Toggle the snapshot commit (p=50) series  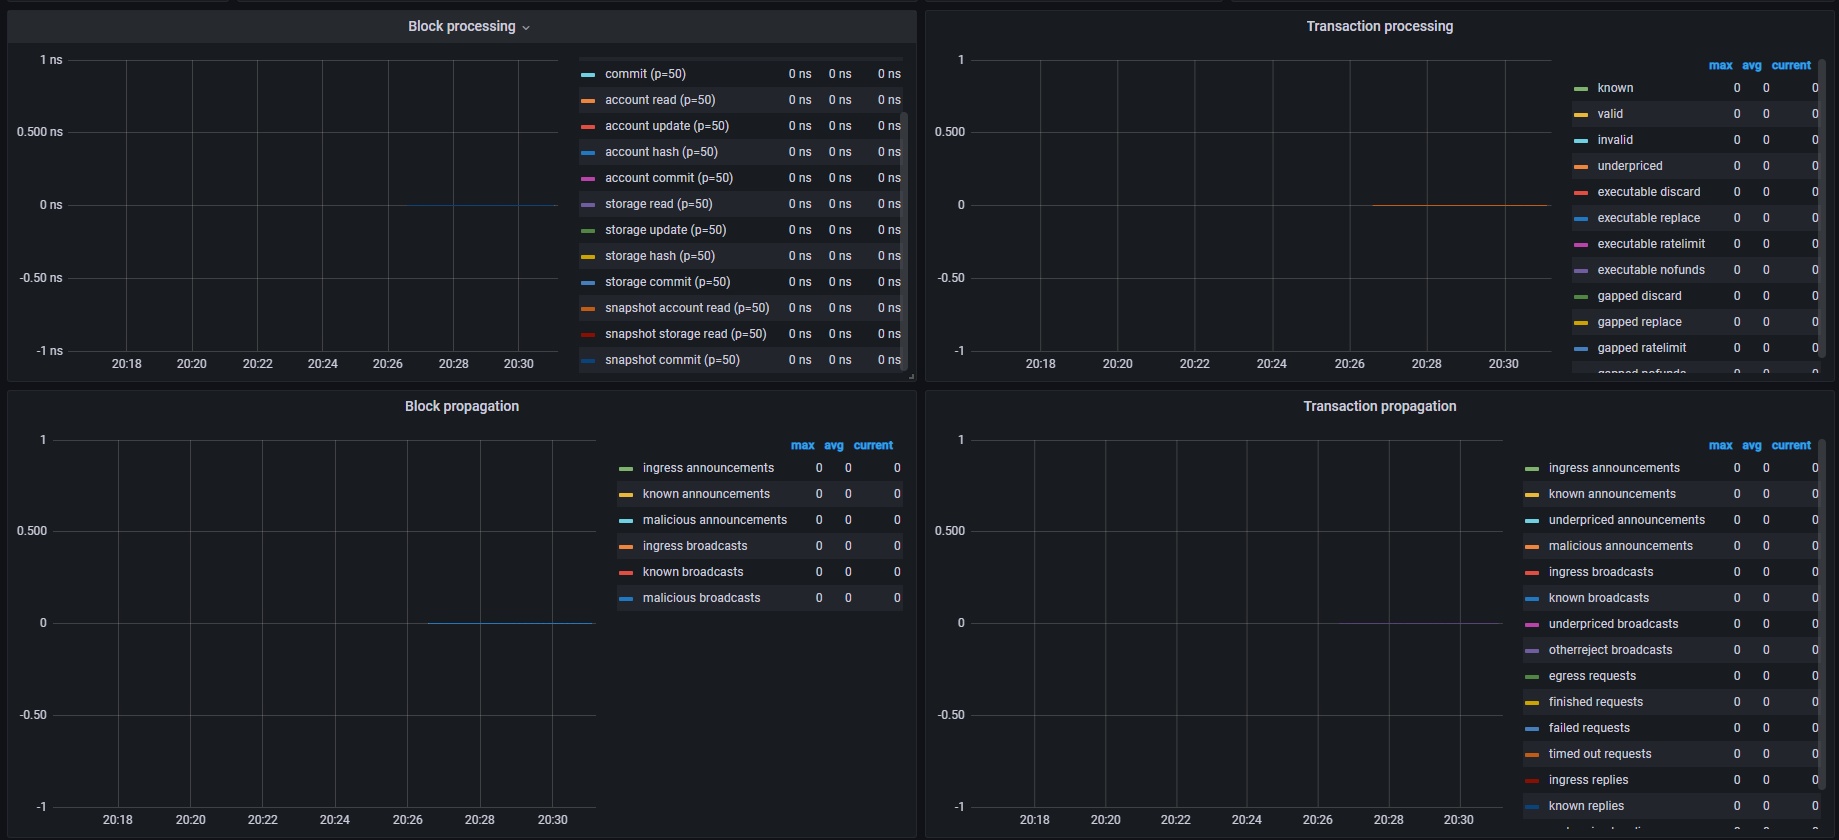coord(672,360)
